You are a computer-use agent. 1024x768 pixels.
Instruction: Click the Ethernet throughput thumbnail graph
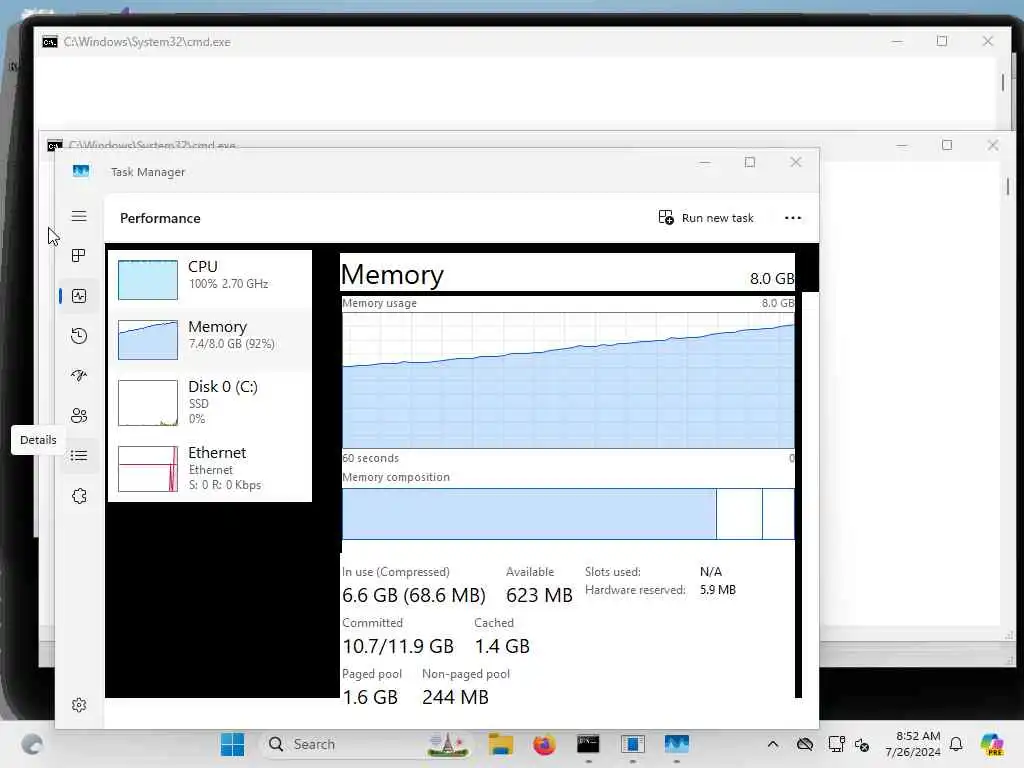pyautogui.click(x=148, y=469)
